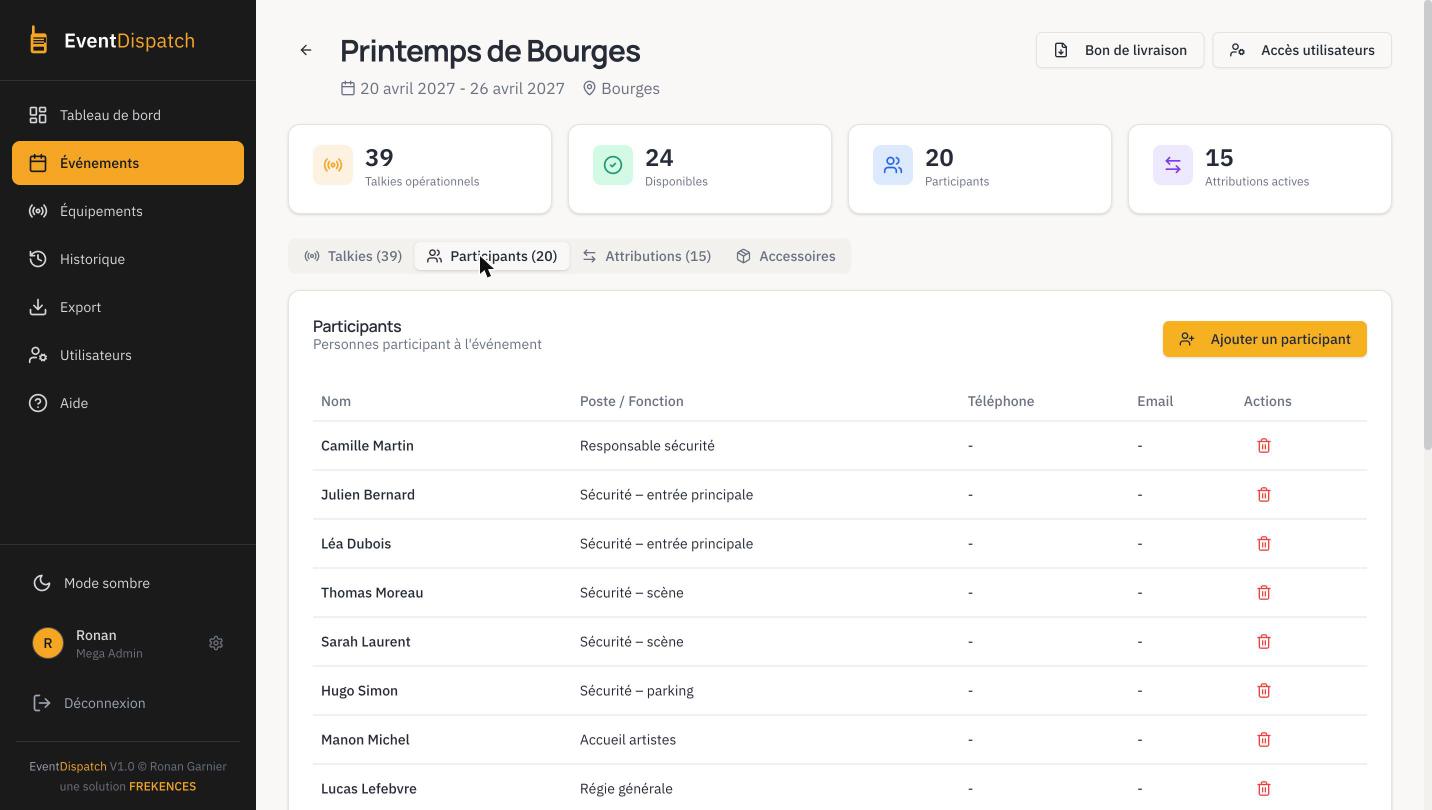Delete participant Hugo Simon
1432x810 pixels.
tap(1264, 691)
